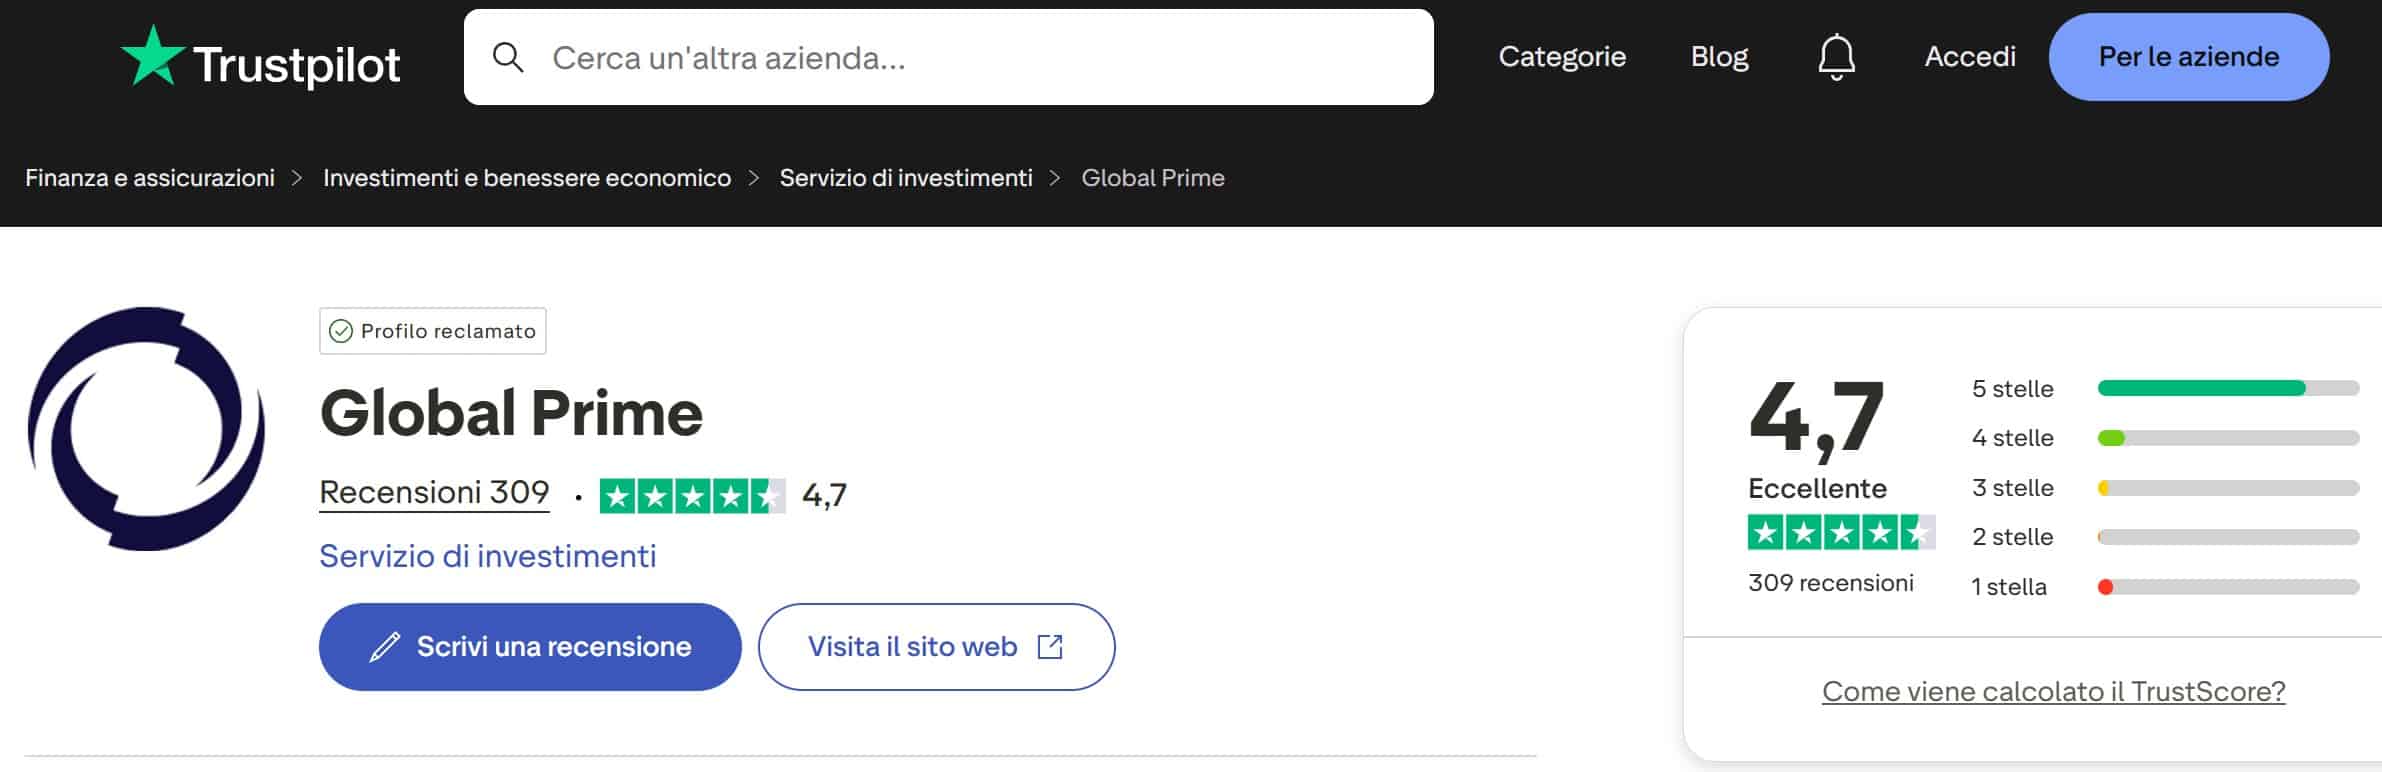Click the search magnifier icon
The height and width of the screenshot is (772, 2382).
511,58
